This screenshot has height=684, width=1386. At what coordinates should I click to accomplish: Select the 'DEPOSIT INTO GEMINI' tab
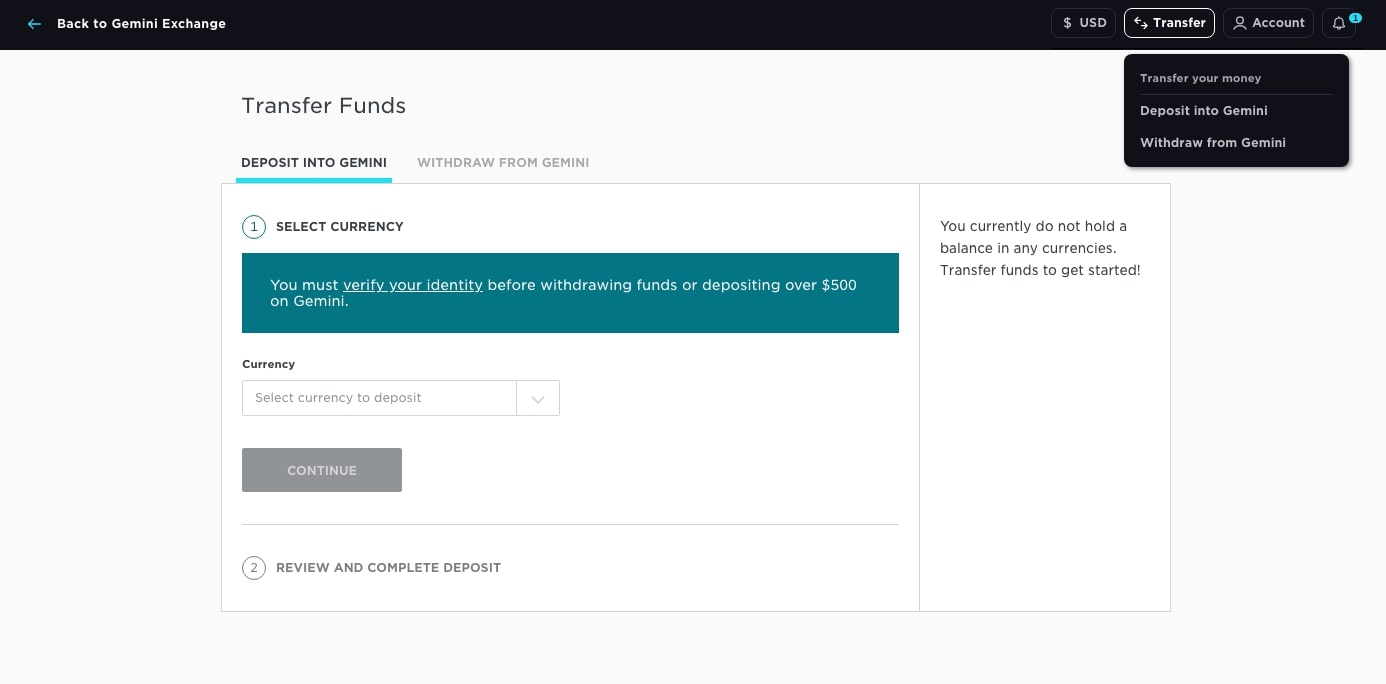pyautogui.click(x=314, y=163)
